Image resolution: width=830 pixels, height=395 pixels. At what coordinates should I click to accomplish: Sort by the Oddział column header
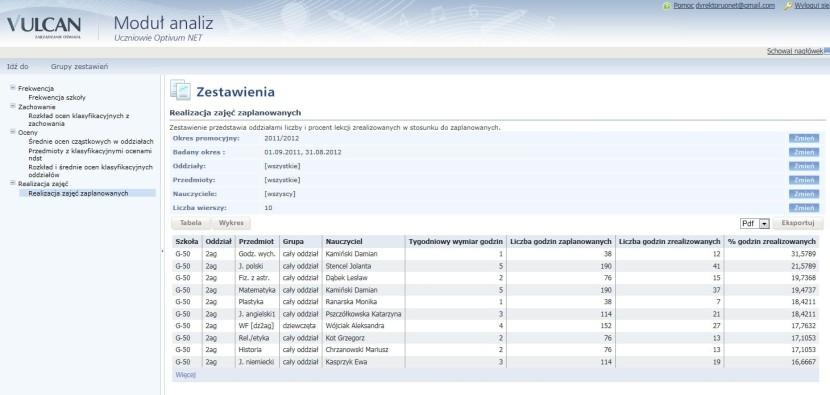pos(218,241)
